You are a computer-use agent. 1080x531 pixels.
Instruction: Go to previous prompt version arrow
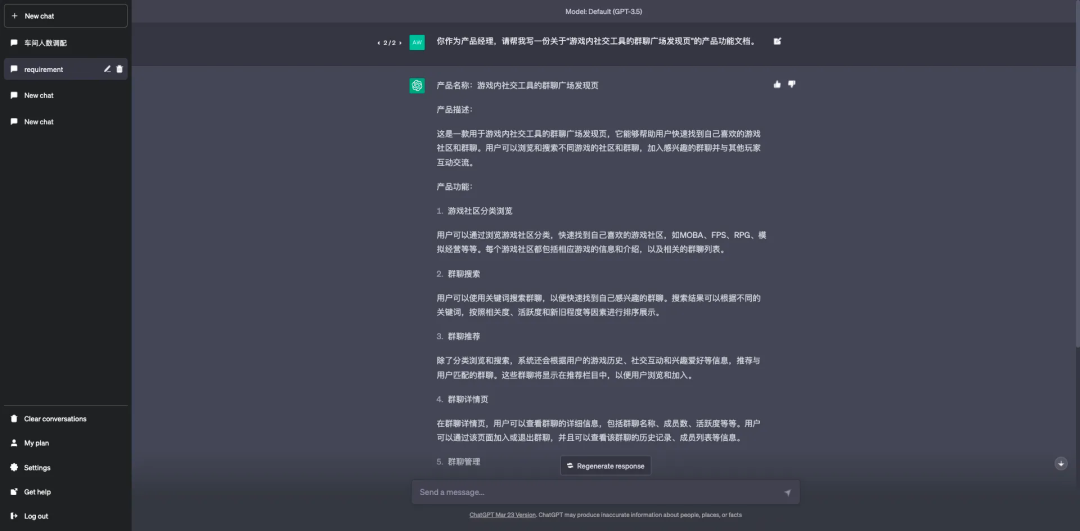379,43
